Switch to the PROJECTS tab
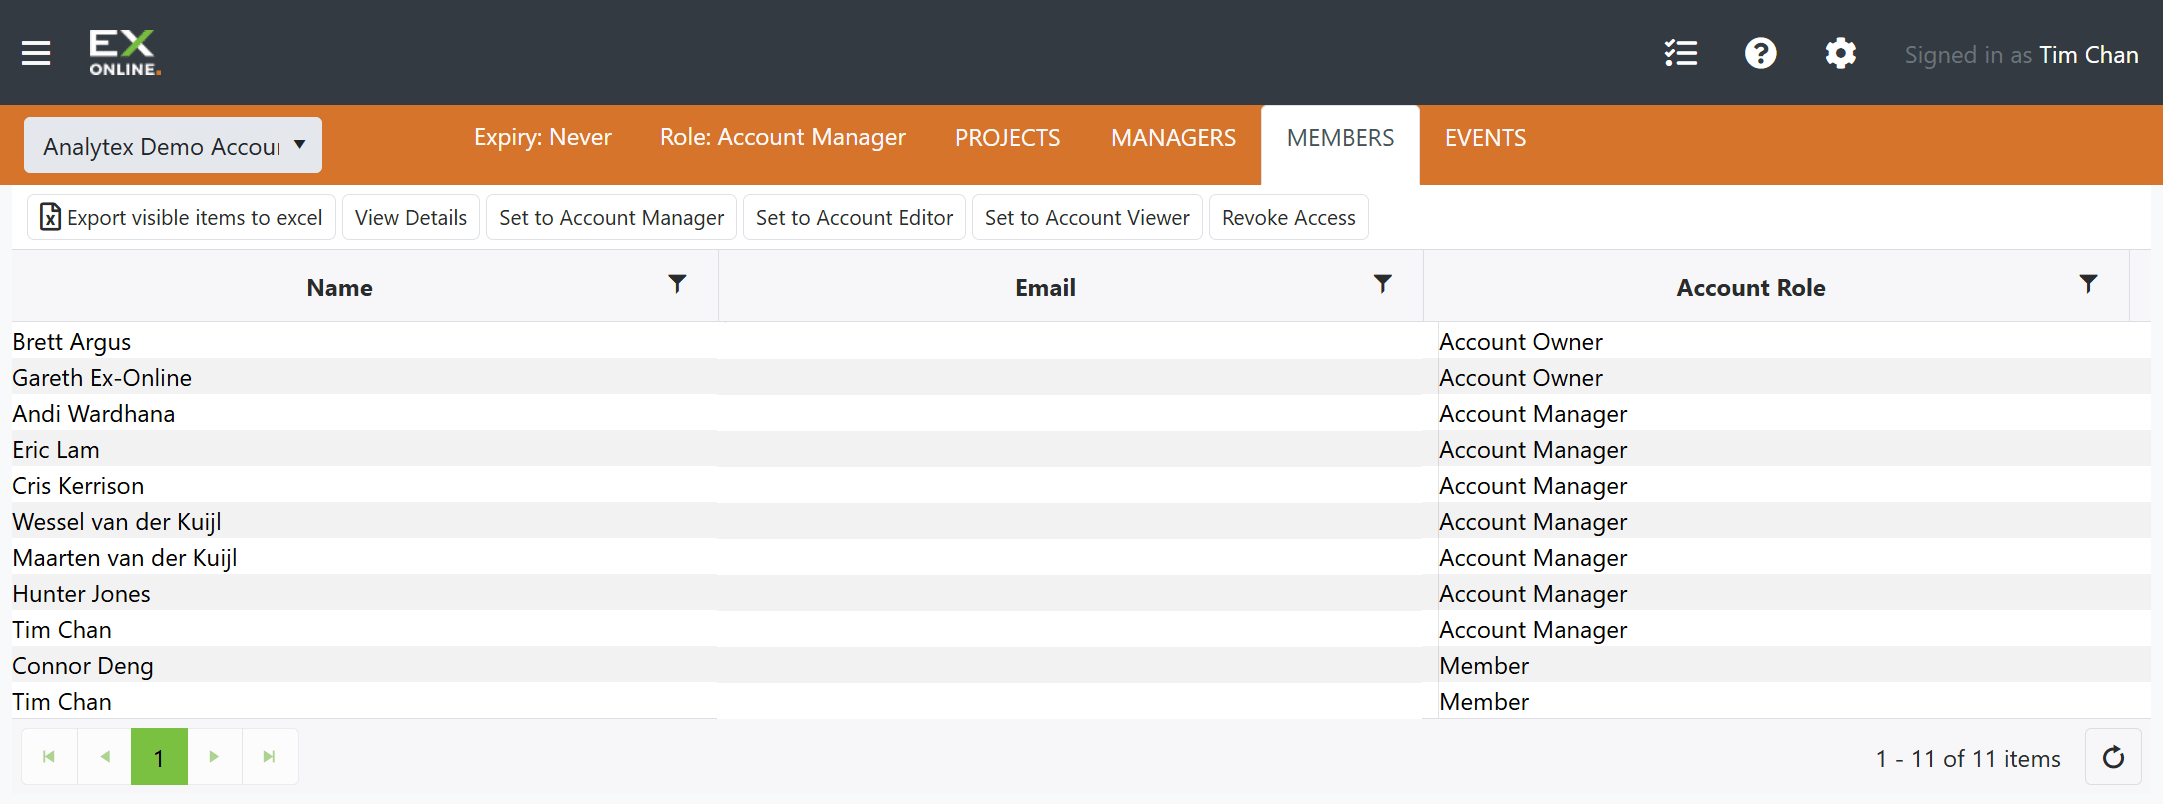 [x=1007, y=138]
